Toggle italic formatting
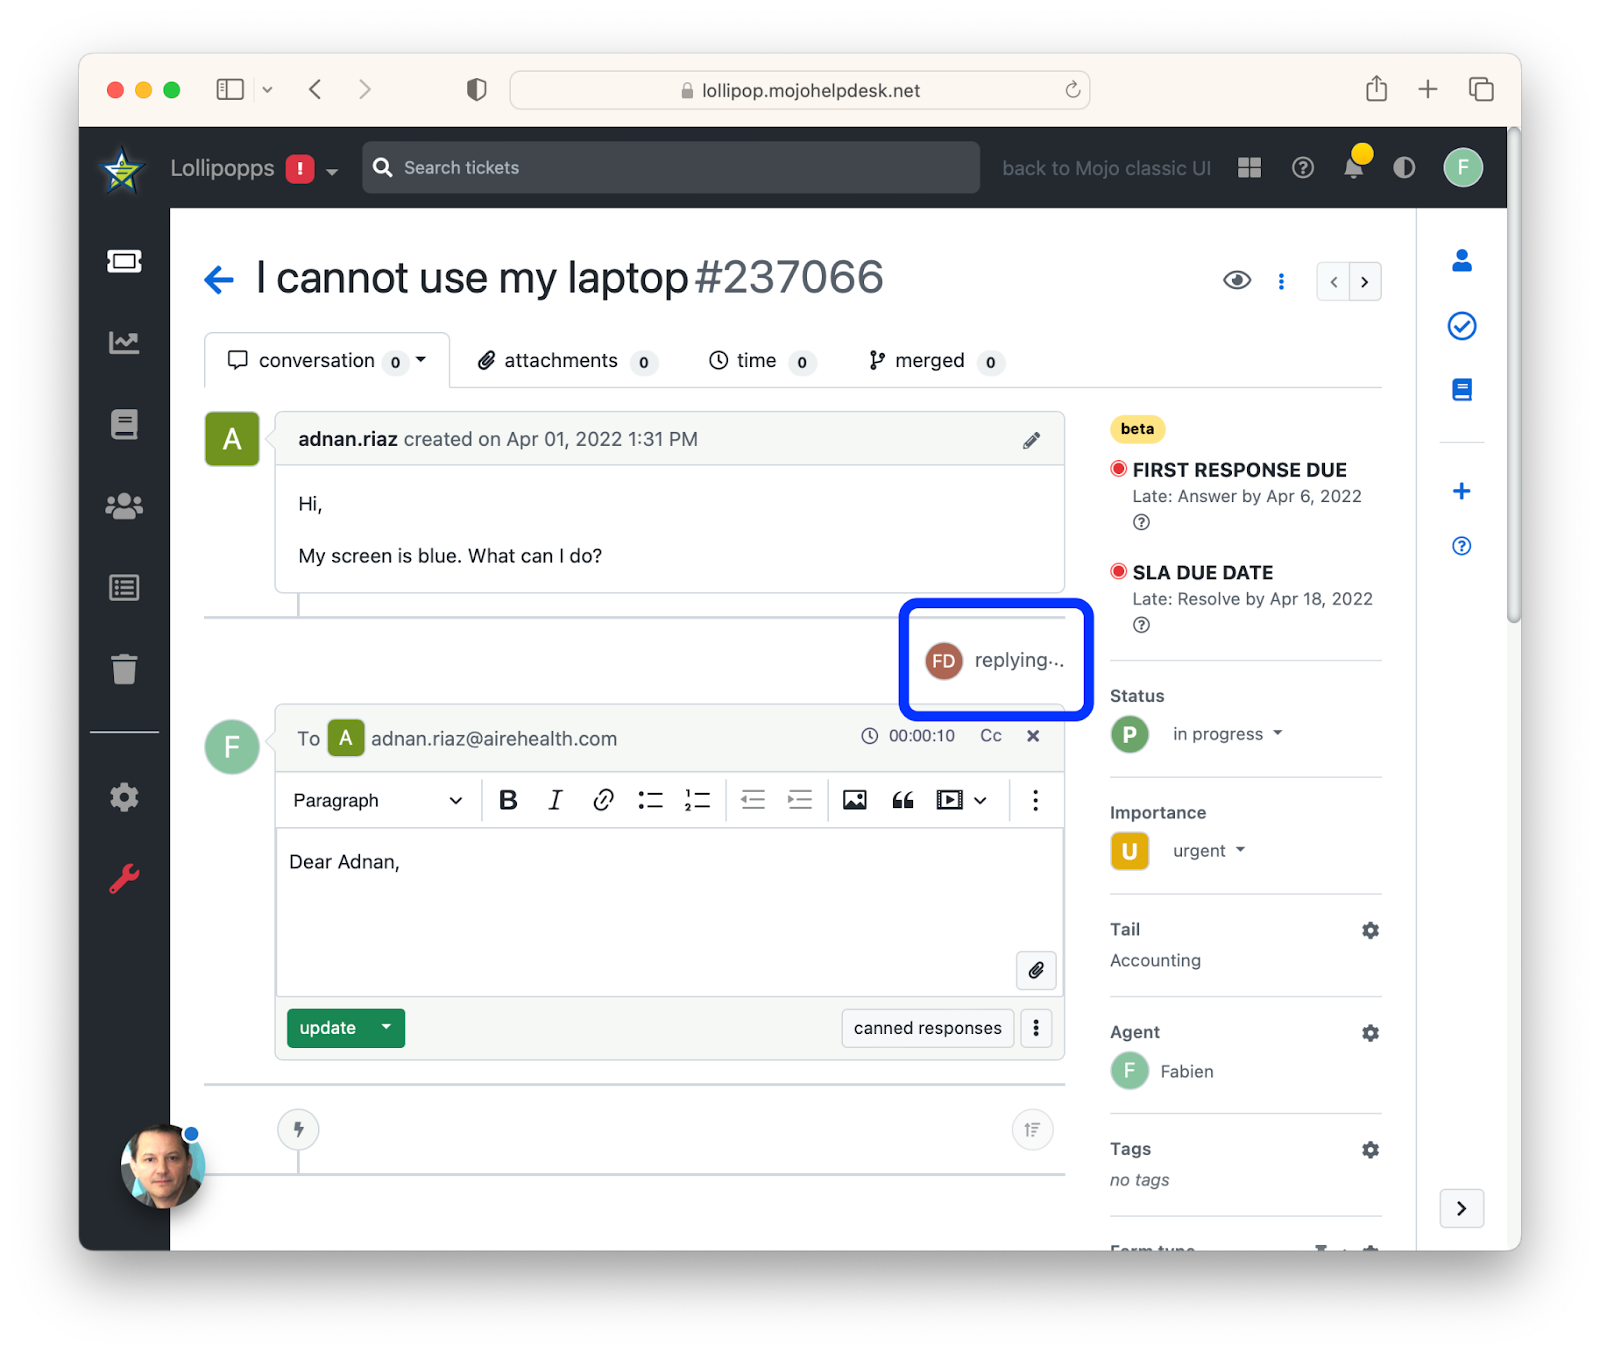The image size is (1600, 1355). (555, 800)
